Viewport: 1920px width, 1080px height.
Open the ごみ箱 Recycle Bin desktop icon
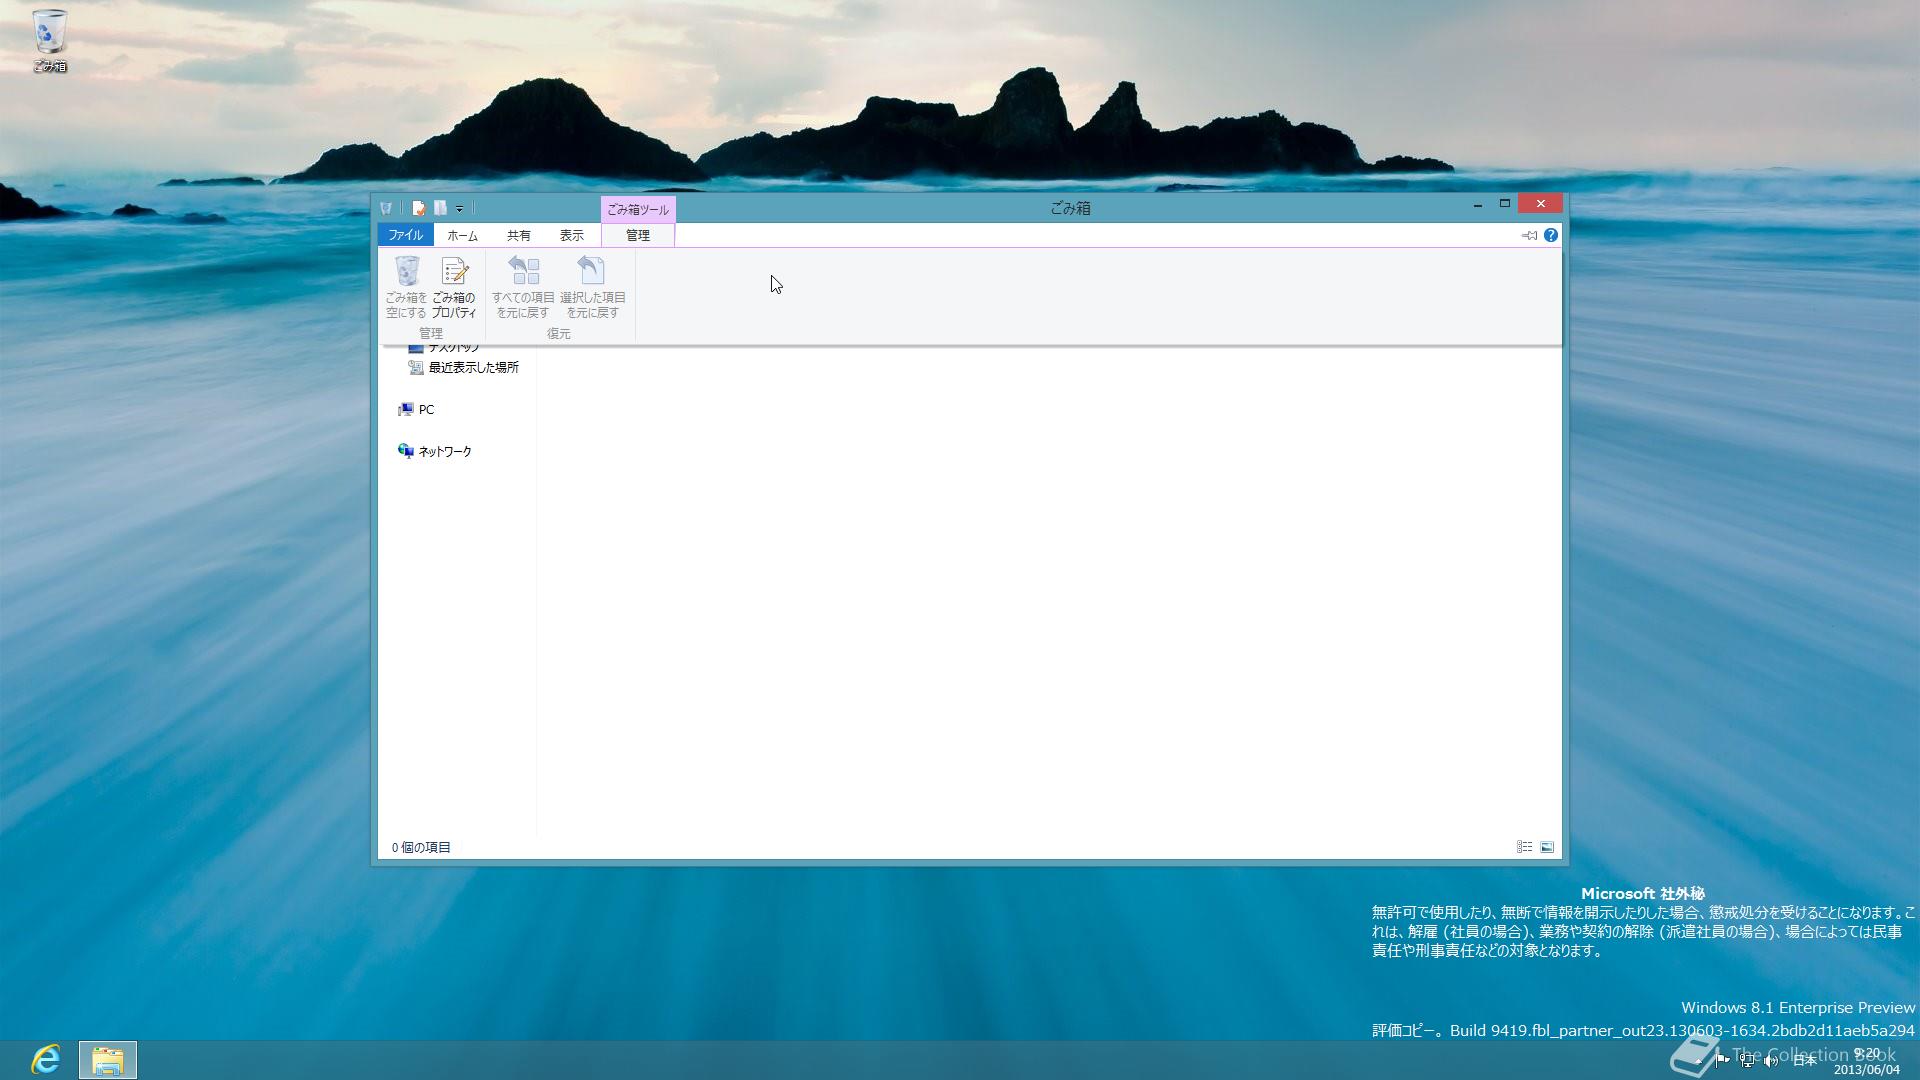49,40
